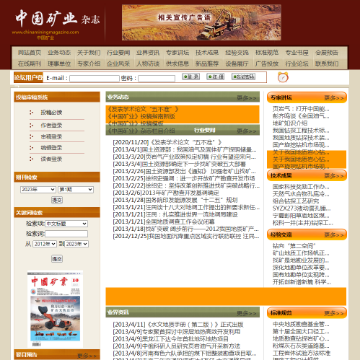Viewport: 360px width, 360px height.
Task: Open the 编辑登录 link
Action: (x=51, y=148)
